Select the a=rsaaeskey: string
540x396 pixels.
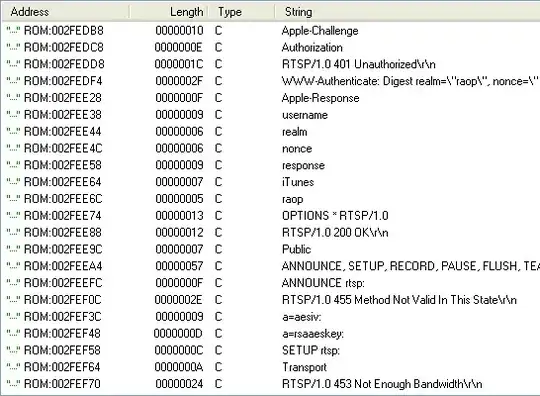coord(313,334)
